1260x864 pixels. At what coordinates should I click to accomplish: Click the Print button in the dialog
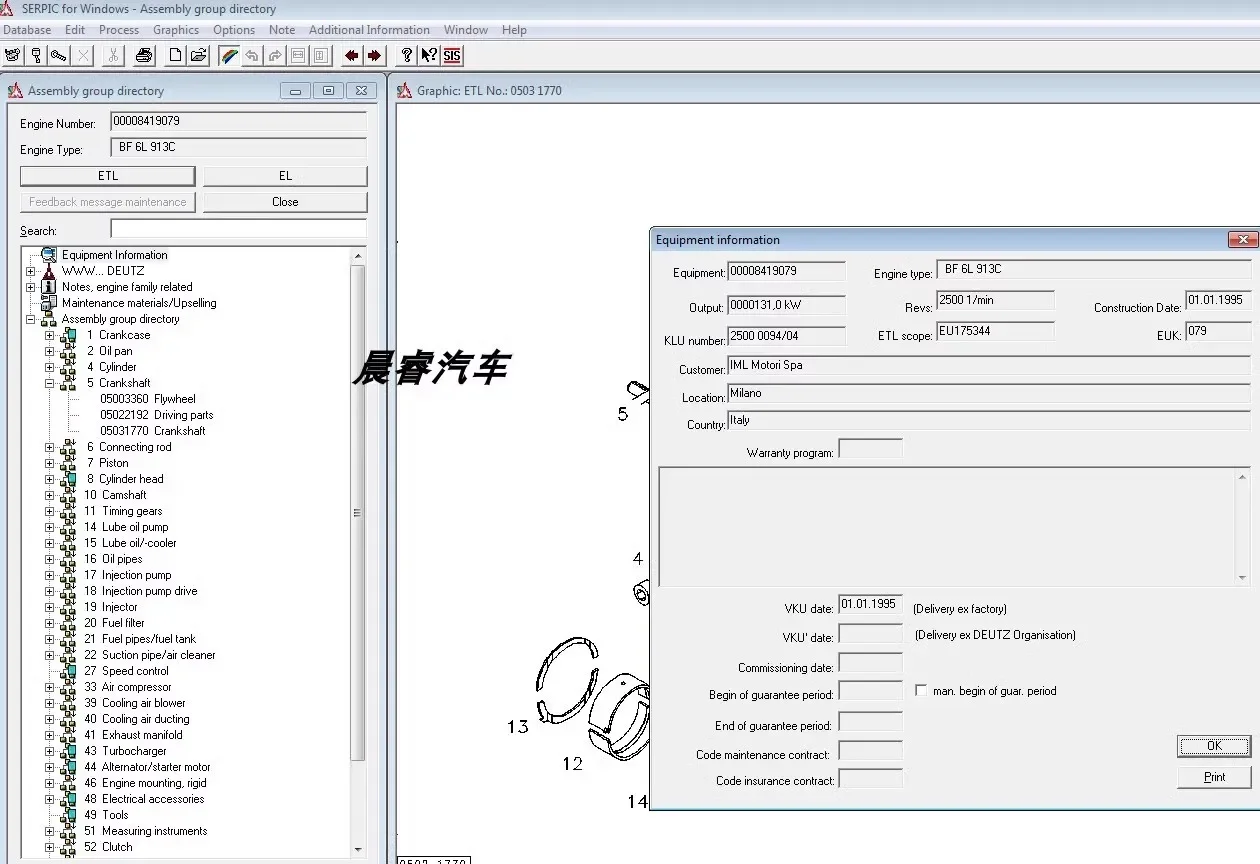(1214, 777)
